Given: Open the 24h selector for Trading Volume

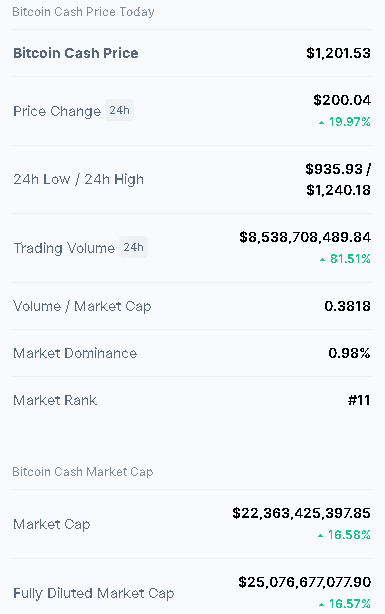Looking at the screenshot, I should click(134, 247).
